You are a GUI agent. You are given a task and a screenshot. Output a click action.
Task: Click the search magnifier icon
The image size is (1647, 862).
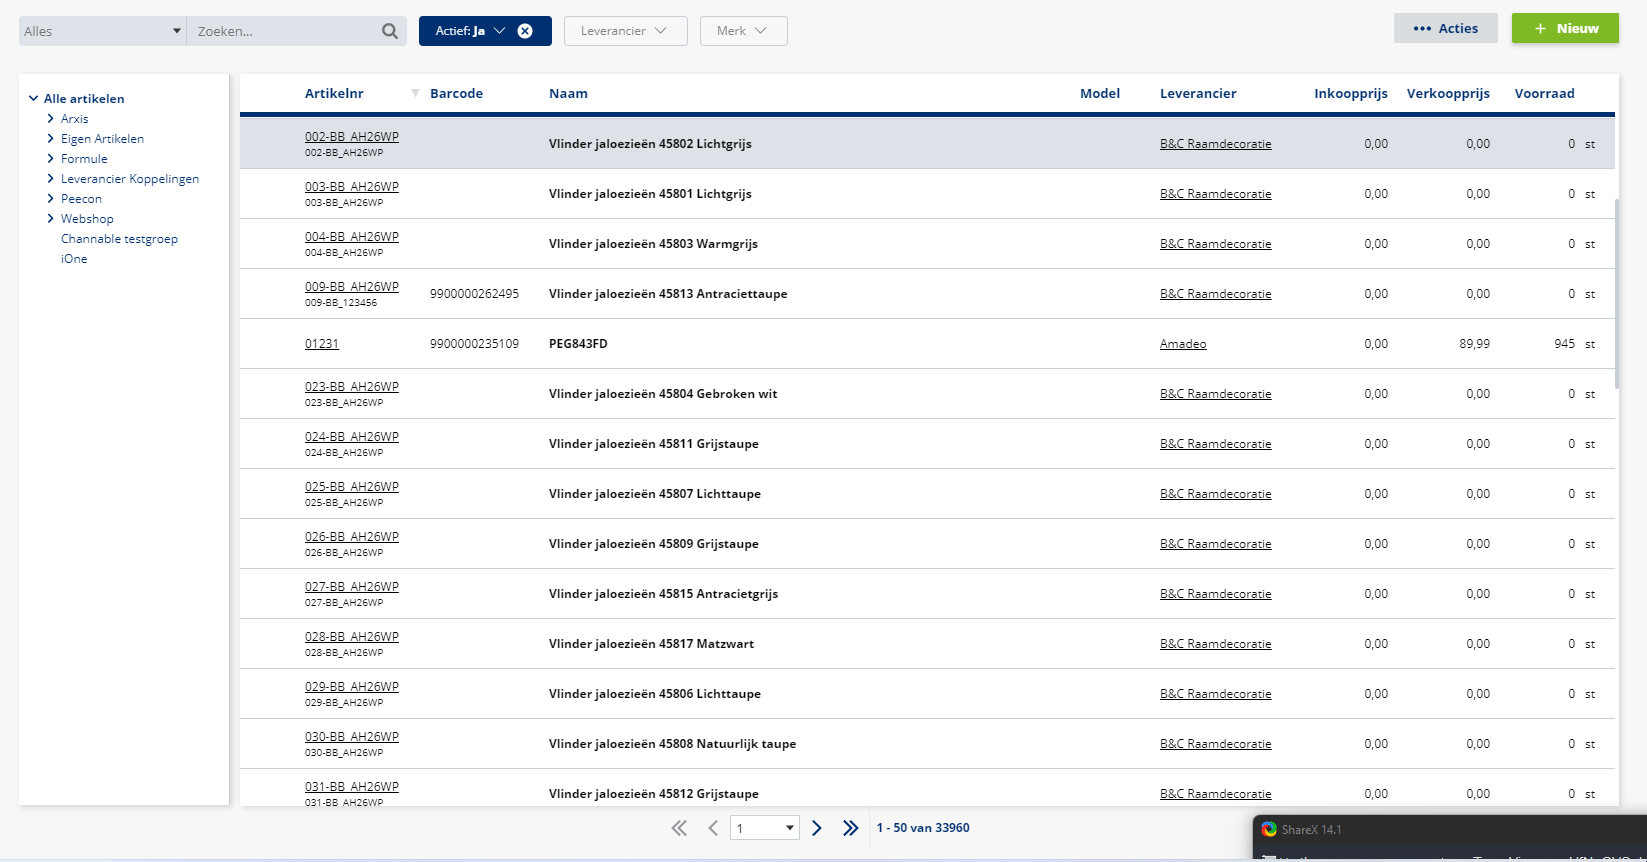(389, 31)
